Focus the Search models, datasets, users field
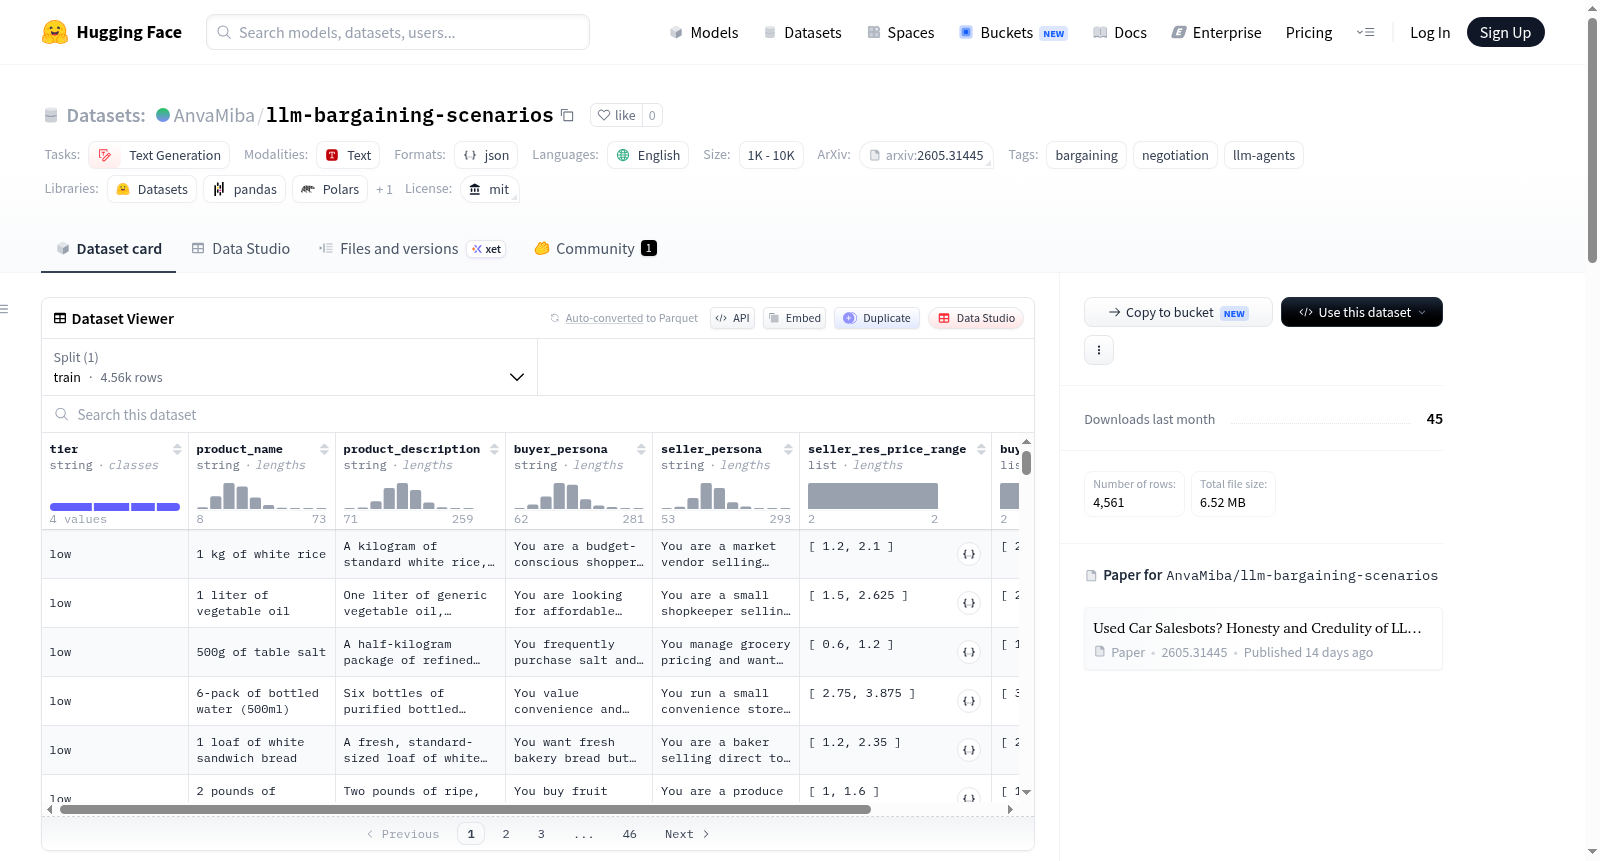The height and width of the screenshot is (861, 1600). [x=398, y=32]
